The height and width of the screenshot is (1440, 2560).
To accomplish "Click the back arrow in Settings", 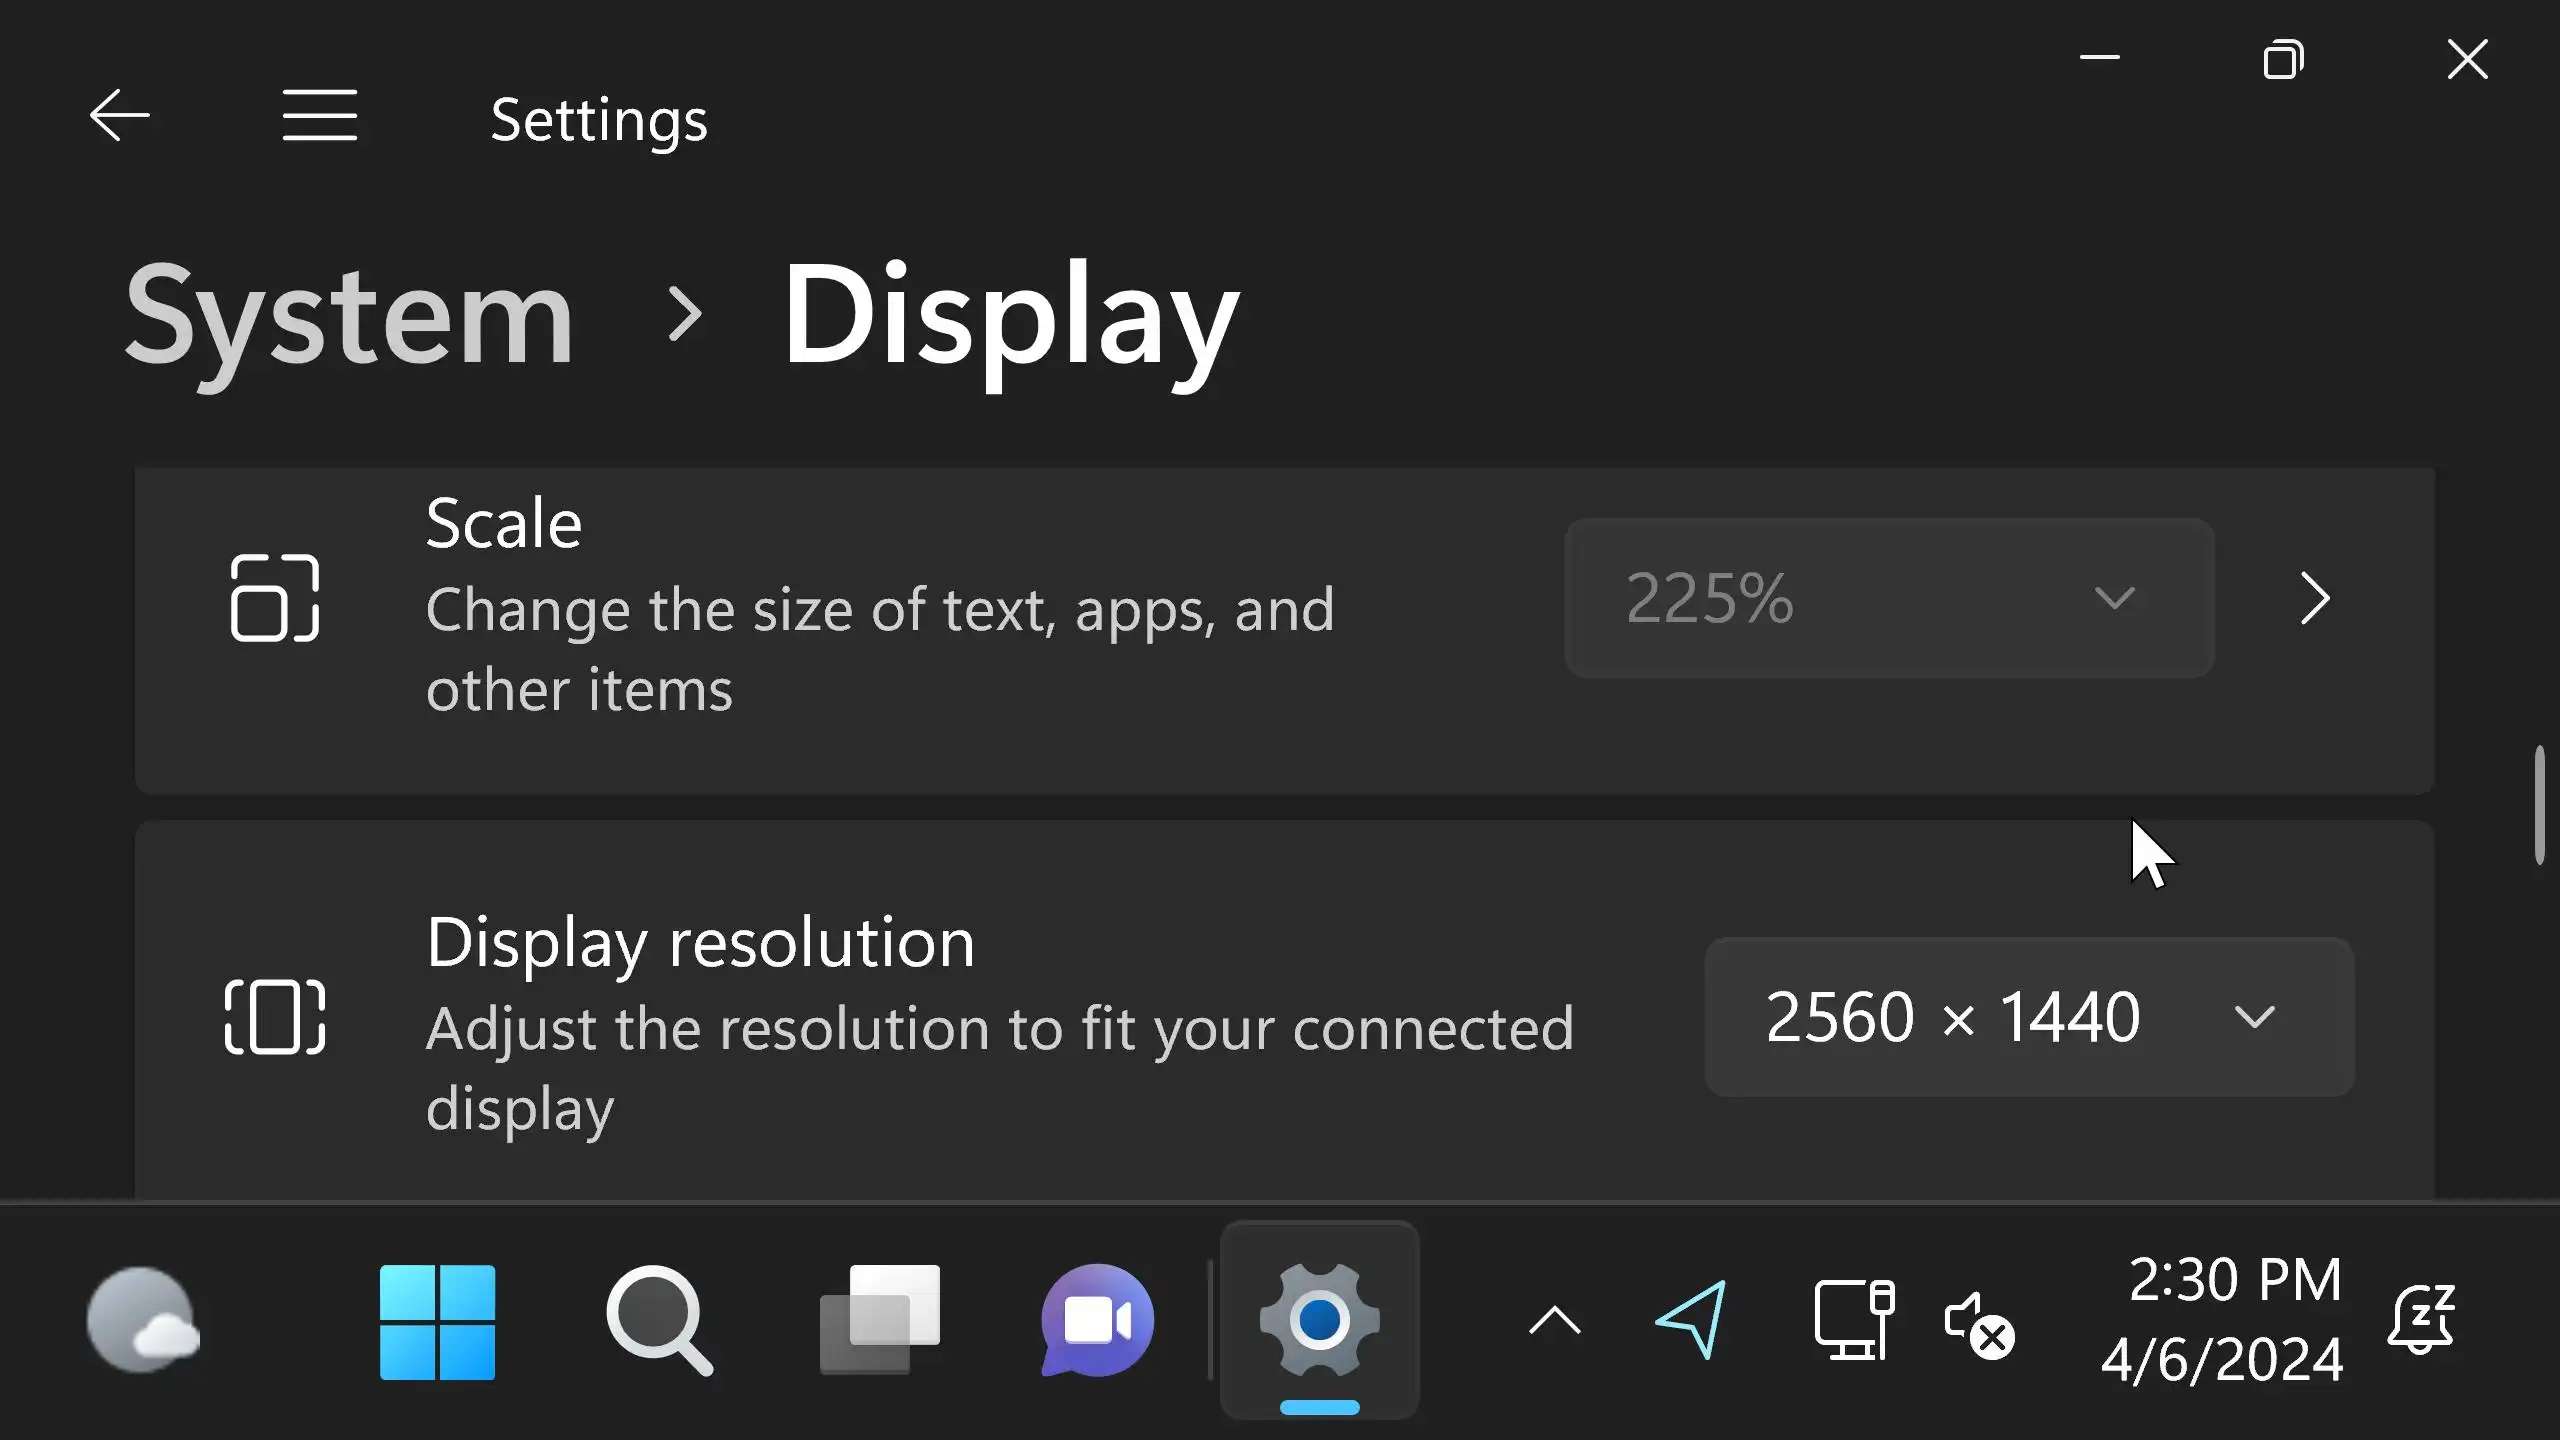I will point(120,115).
